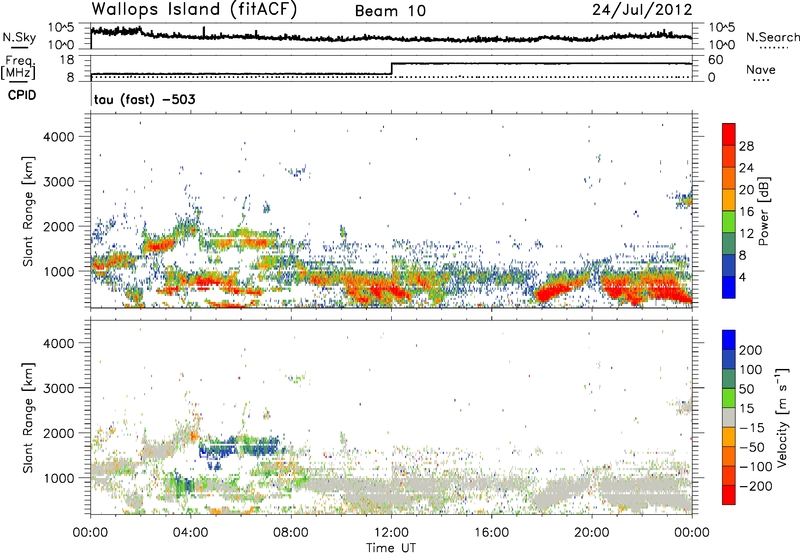This screenshot has height=554, width=800.
Task: Click the date '24/Jul/2012'
Action: point(642,10)
